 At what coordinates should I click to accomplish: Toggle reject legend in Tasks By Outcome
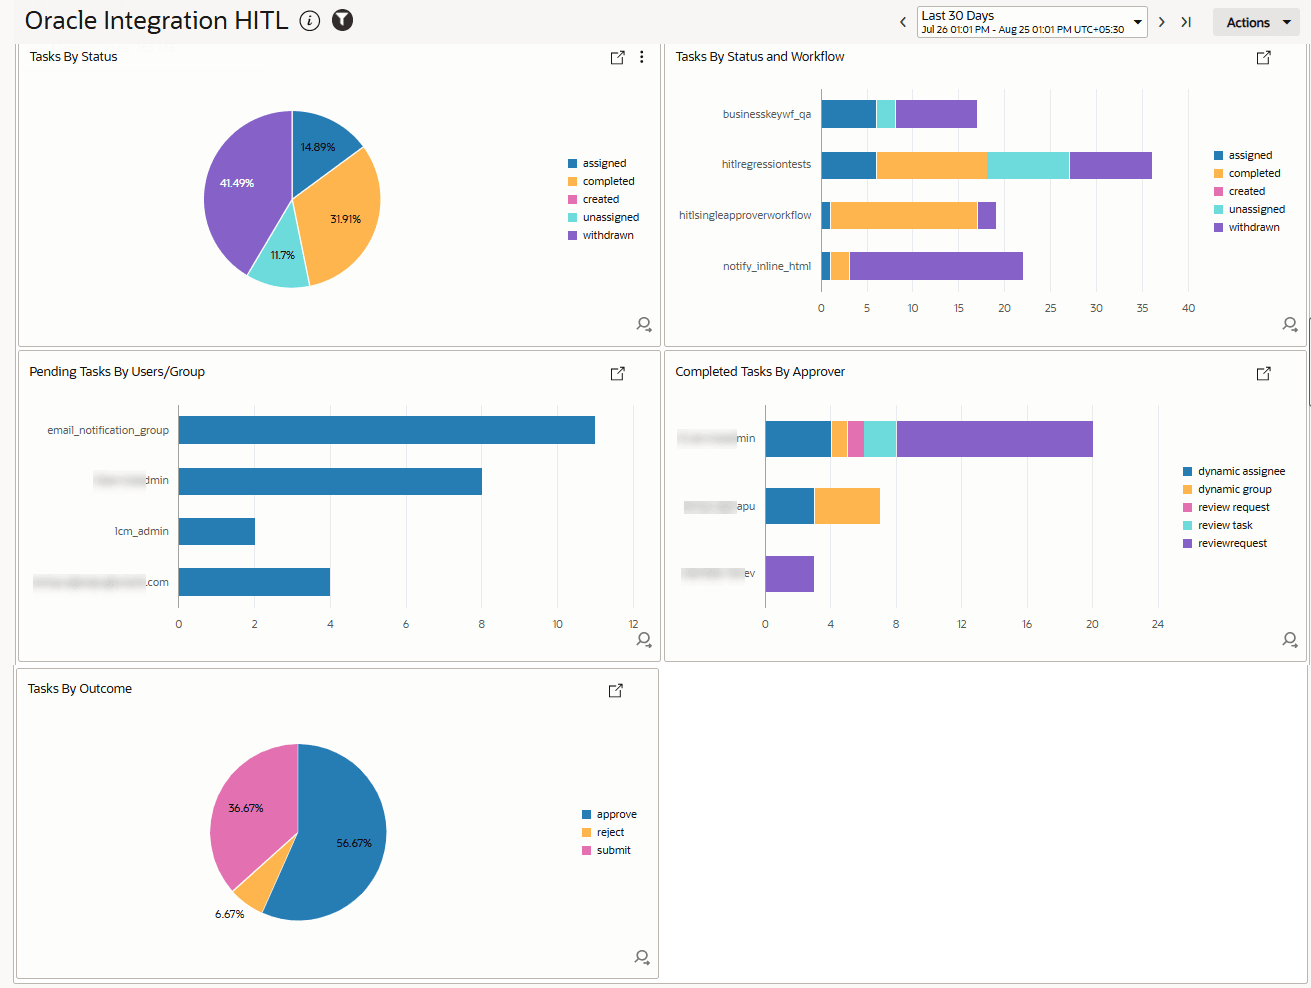pyautogui.click(x=603, y=832)
